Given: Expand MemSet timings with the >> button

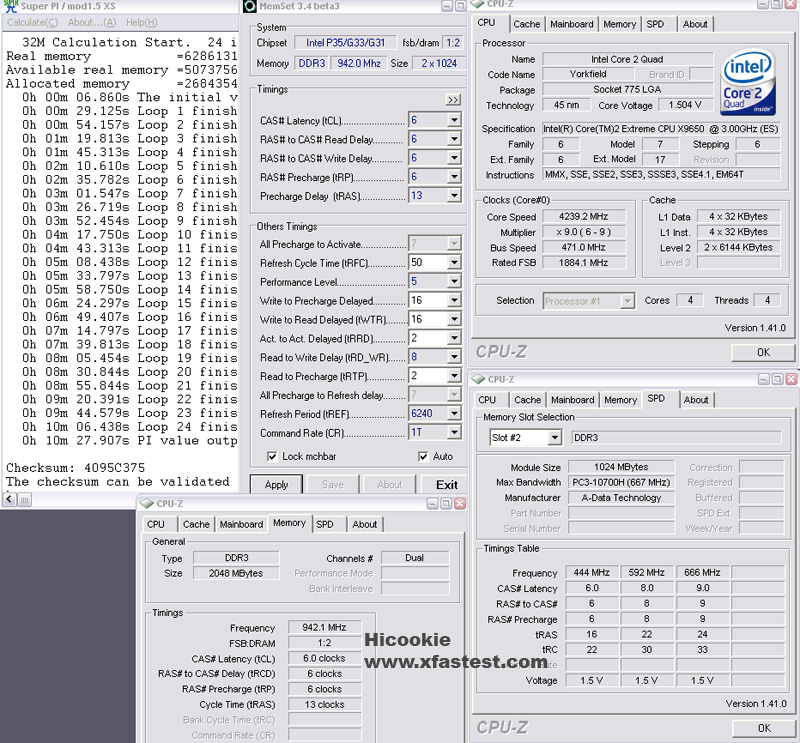Looking at the screenshot, I should (453, 100).
